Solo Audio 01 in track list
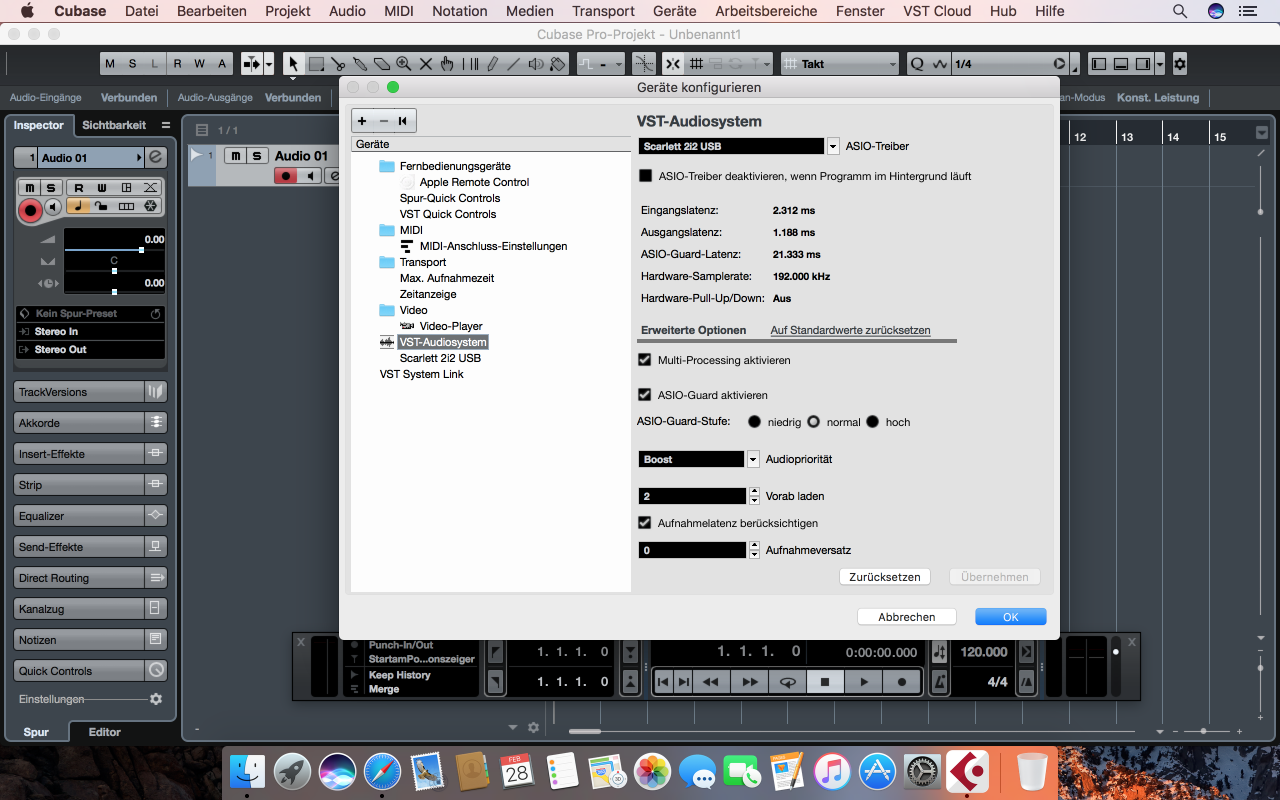Screen dimensions: 1280x800 click(x=257, y=156)
